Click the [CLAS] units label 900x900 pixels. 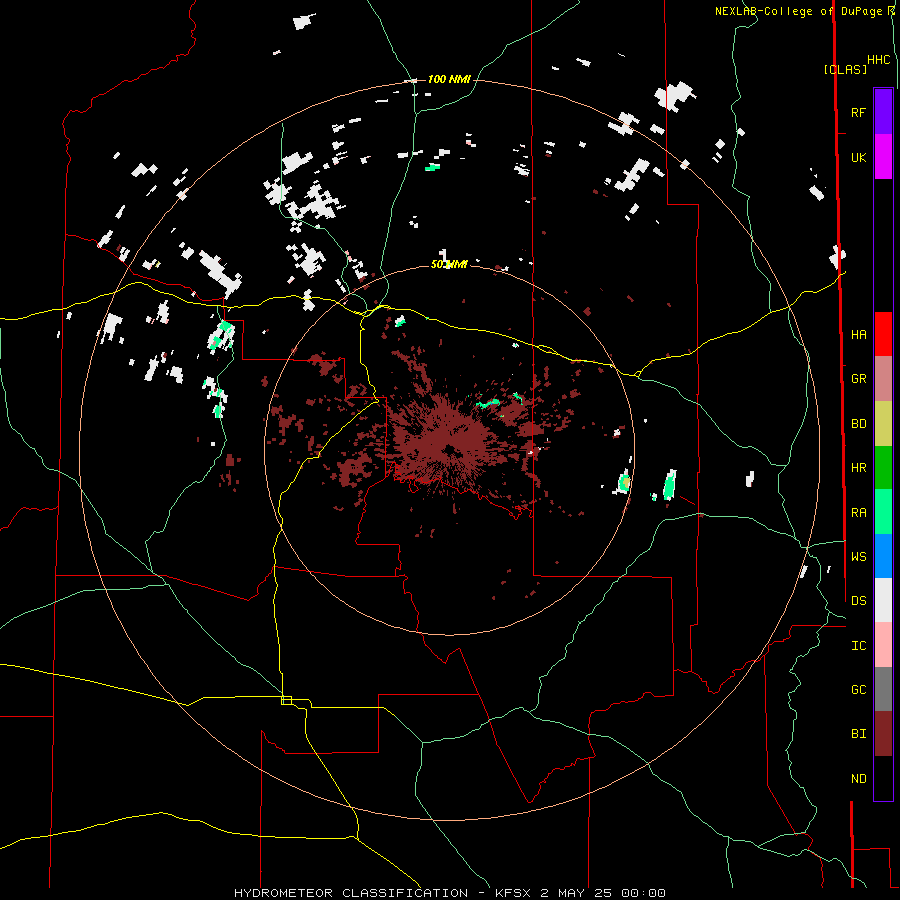(845, 69)
